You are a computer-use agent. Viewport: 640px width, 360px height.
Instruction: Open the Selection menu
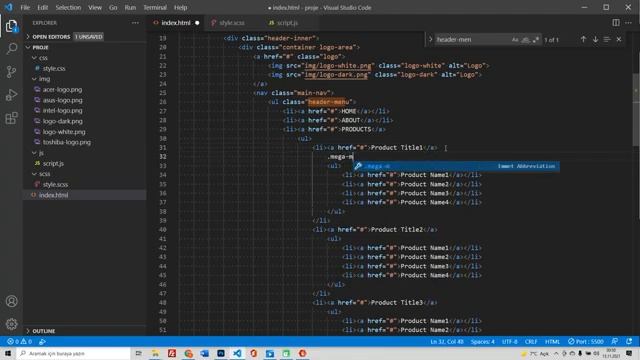tap(68, 7)
